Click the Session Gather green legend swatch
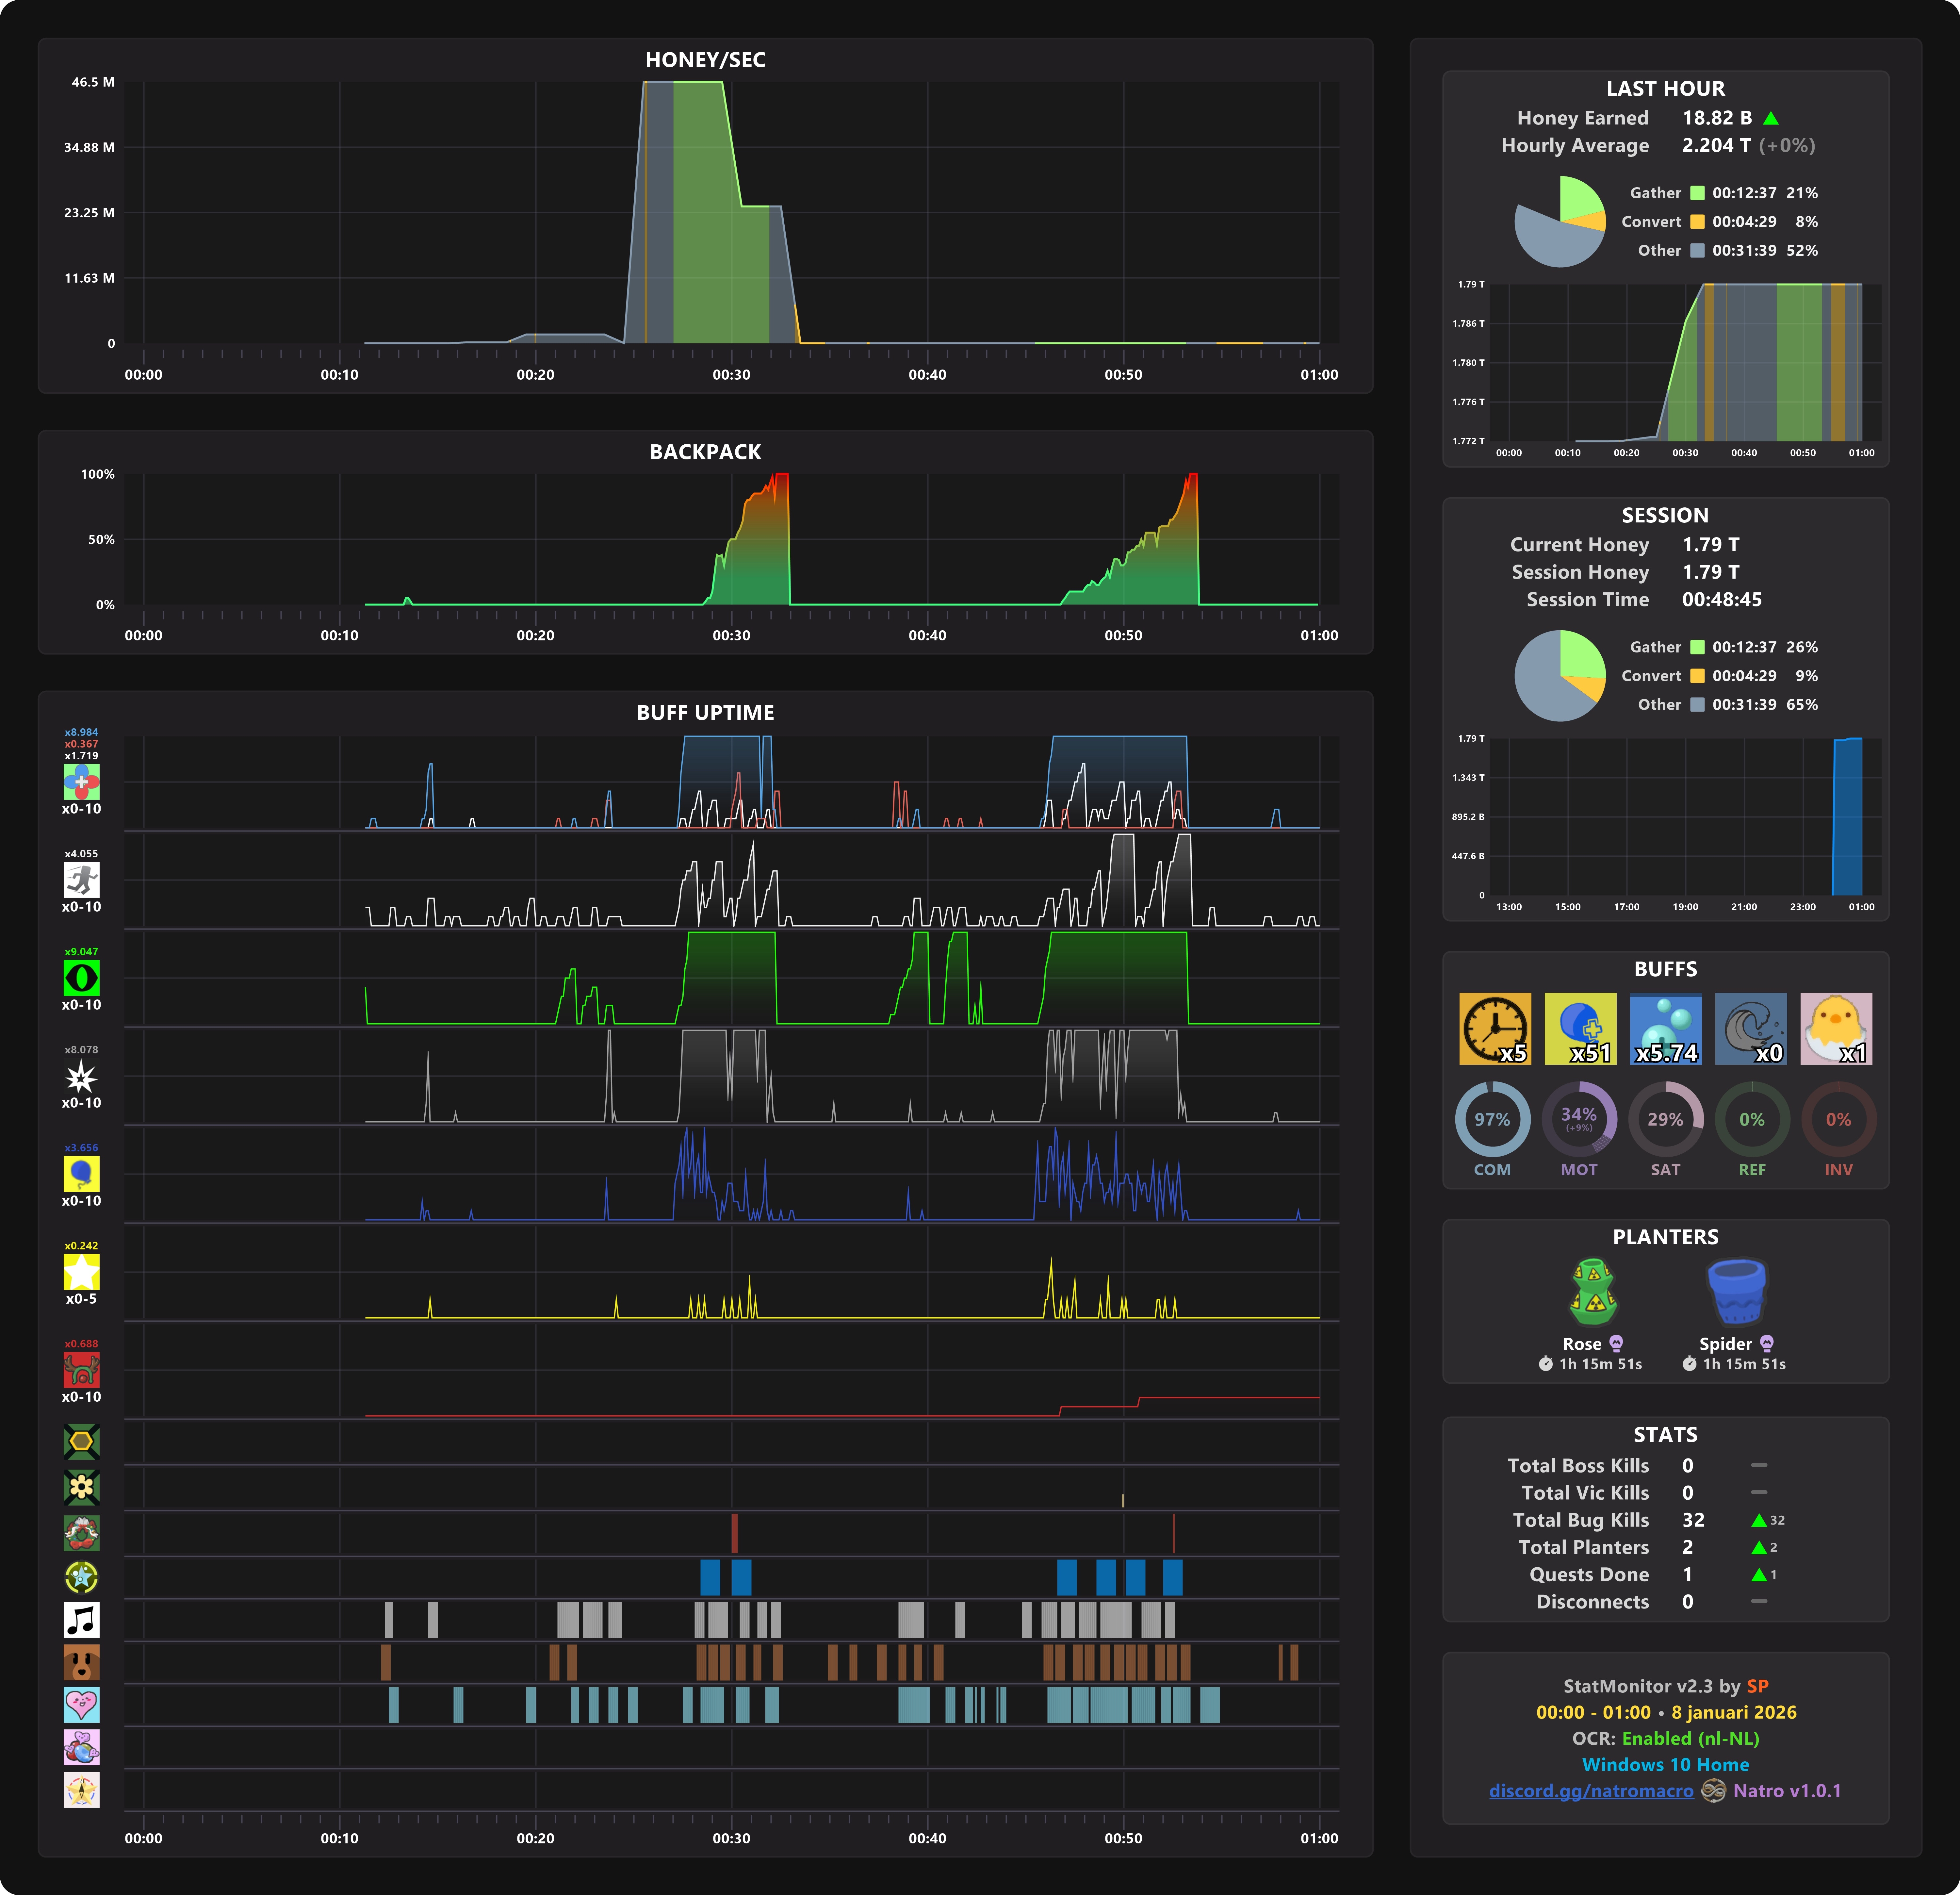The image size is (1960, 1895). pyautogui.click(x=1697, y=647)
